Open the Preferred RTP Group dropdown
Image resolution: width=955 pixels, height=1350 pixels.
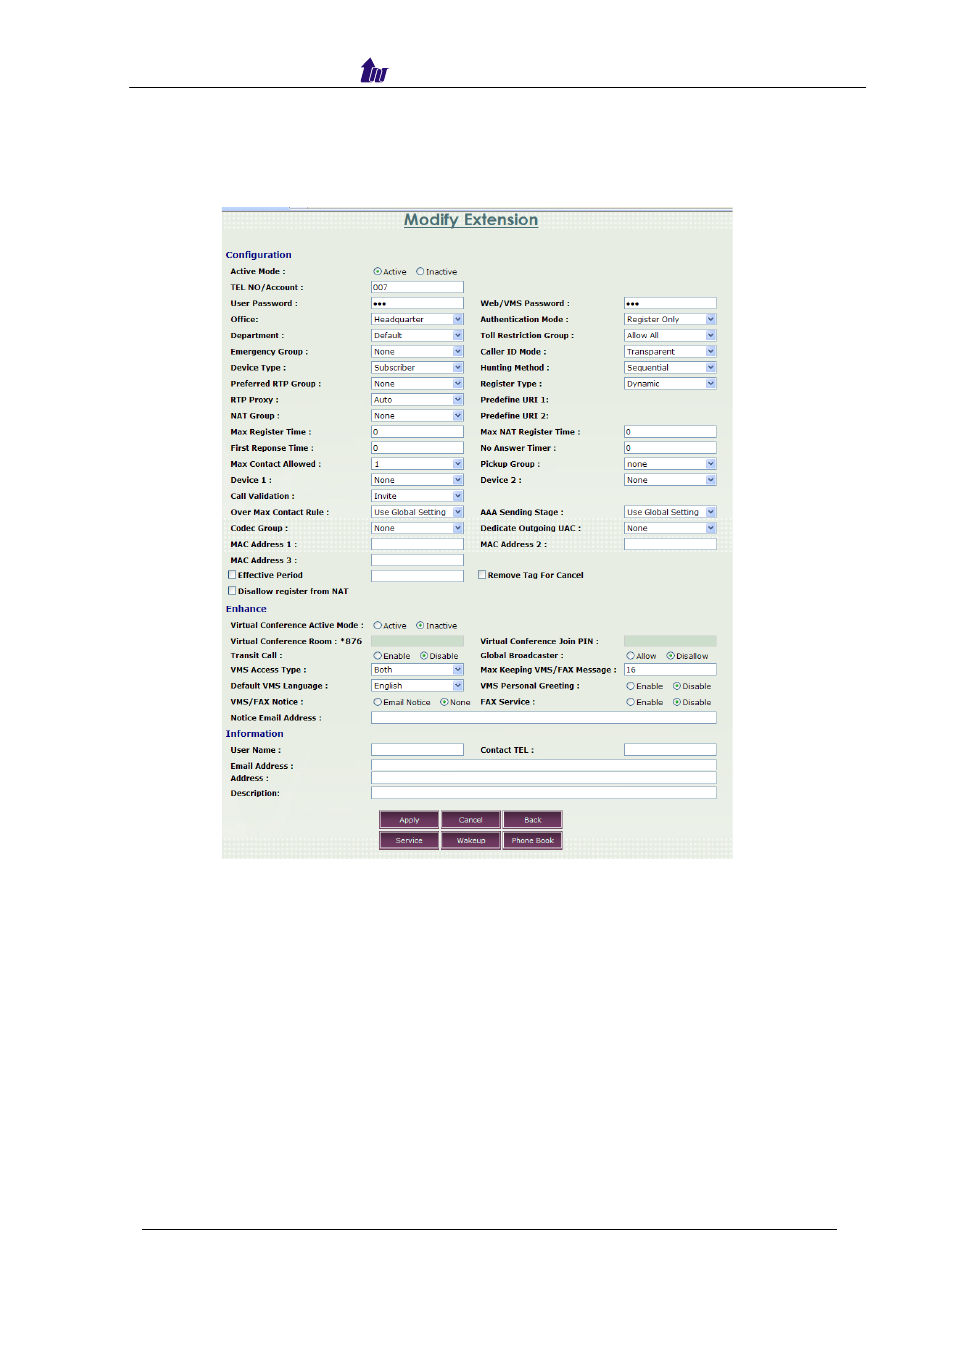417,383
